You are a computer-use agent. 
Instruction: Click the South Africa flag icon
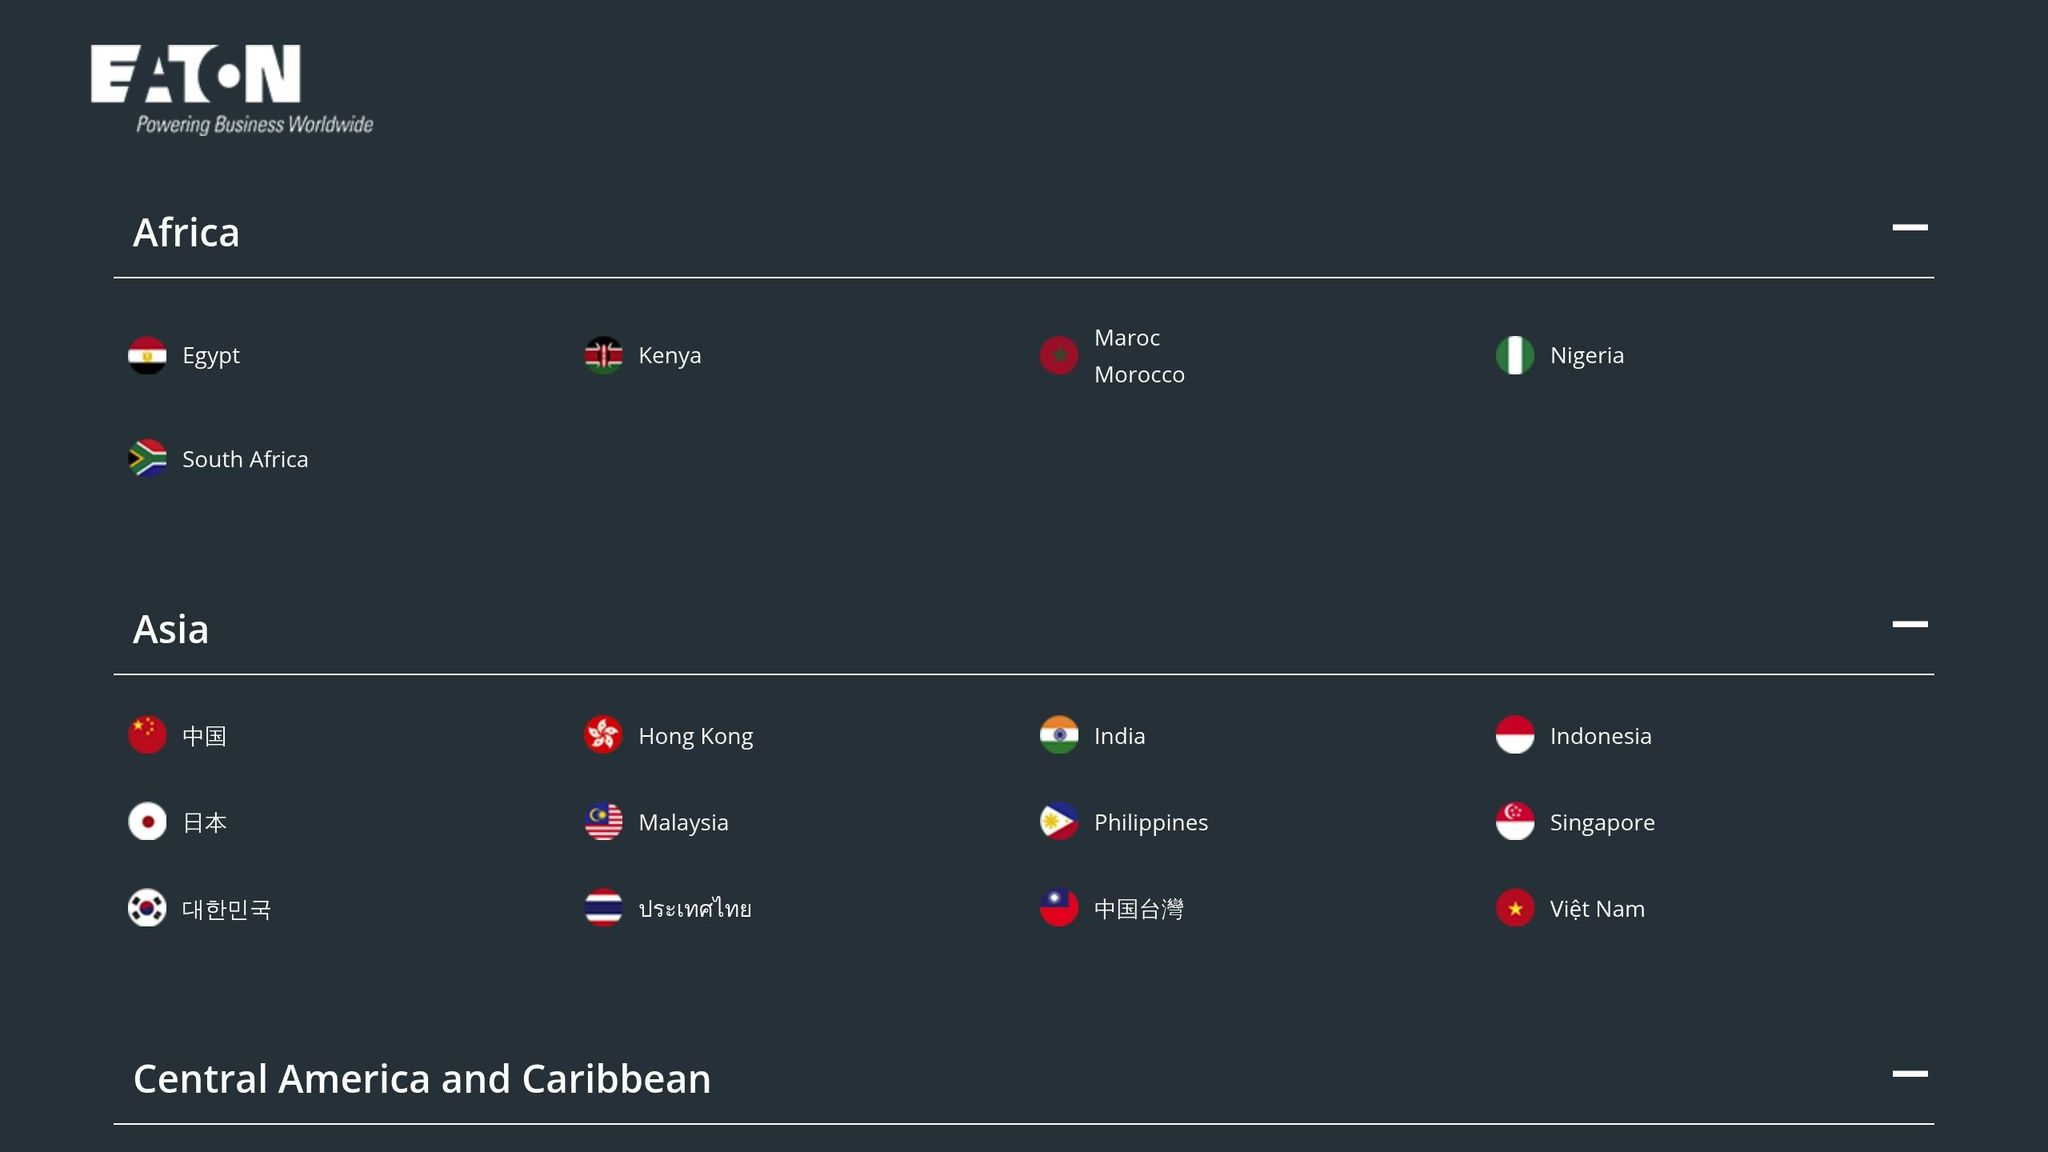[x=147, y=459]
